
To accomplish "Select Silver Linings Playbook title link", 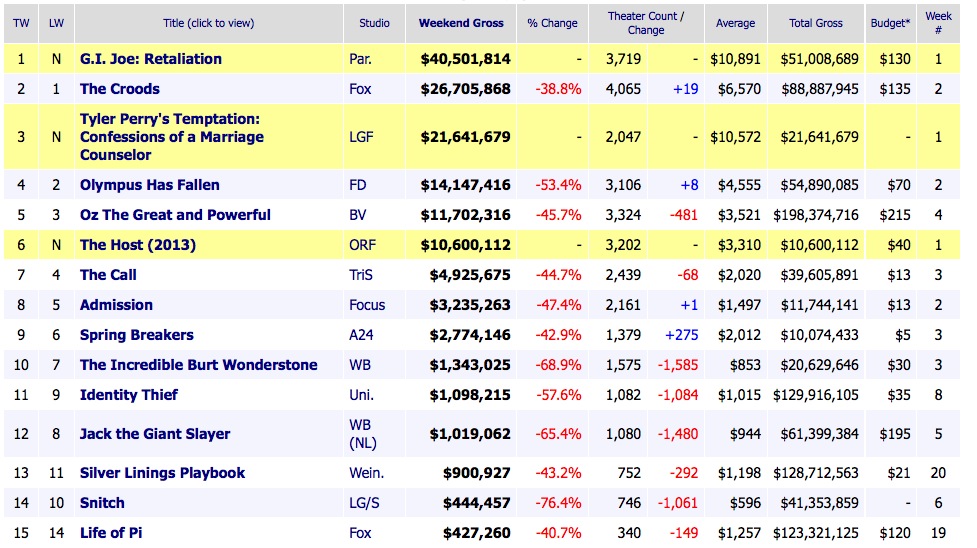I will point(162,473).
